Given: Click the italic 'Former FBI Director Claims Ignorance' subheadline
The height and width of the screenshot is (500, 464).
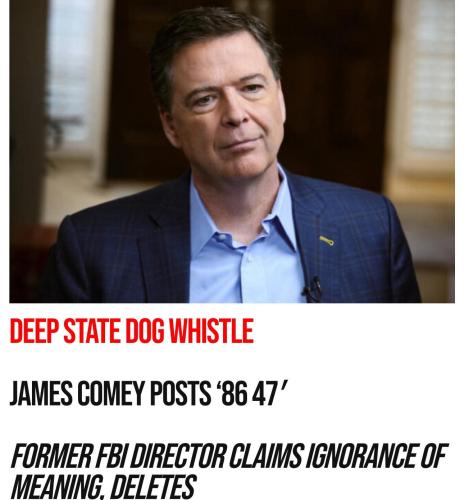Looking at the screenshot, I should tap(229, 471).
